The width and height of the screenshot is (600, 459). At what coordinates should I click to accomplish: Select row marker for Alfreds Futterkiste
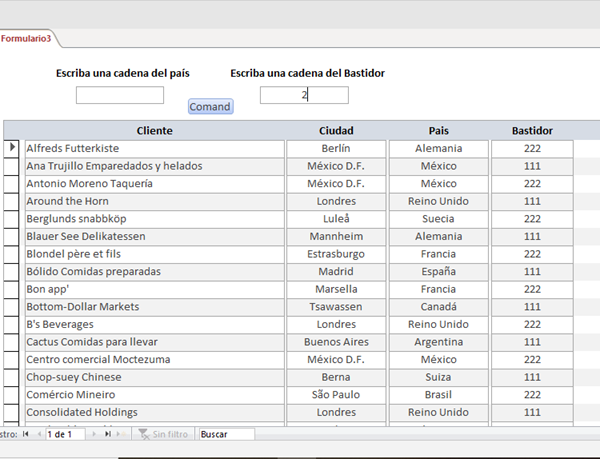click(x=13, y=148)
